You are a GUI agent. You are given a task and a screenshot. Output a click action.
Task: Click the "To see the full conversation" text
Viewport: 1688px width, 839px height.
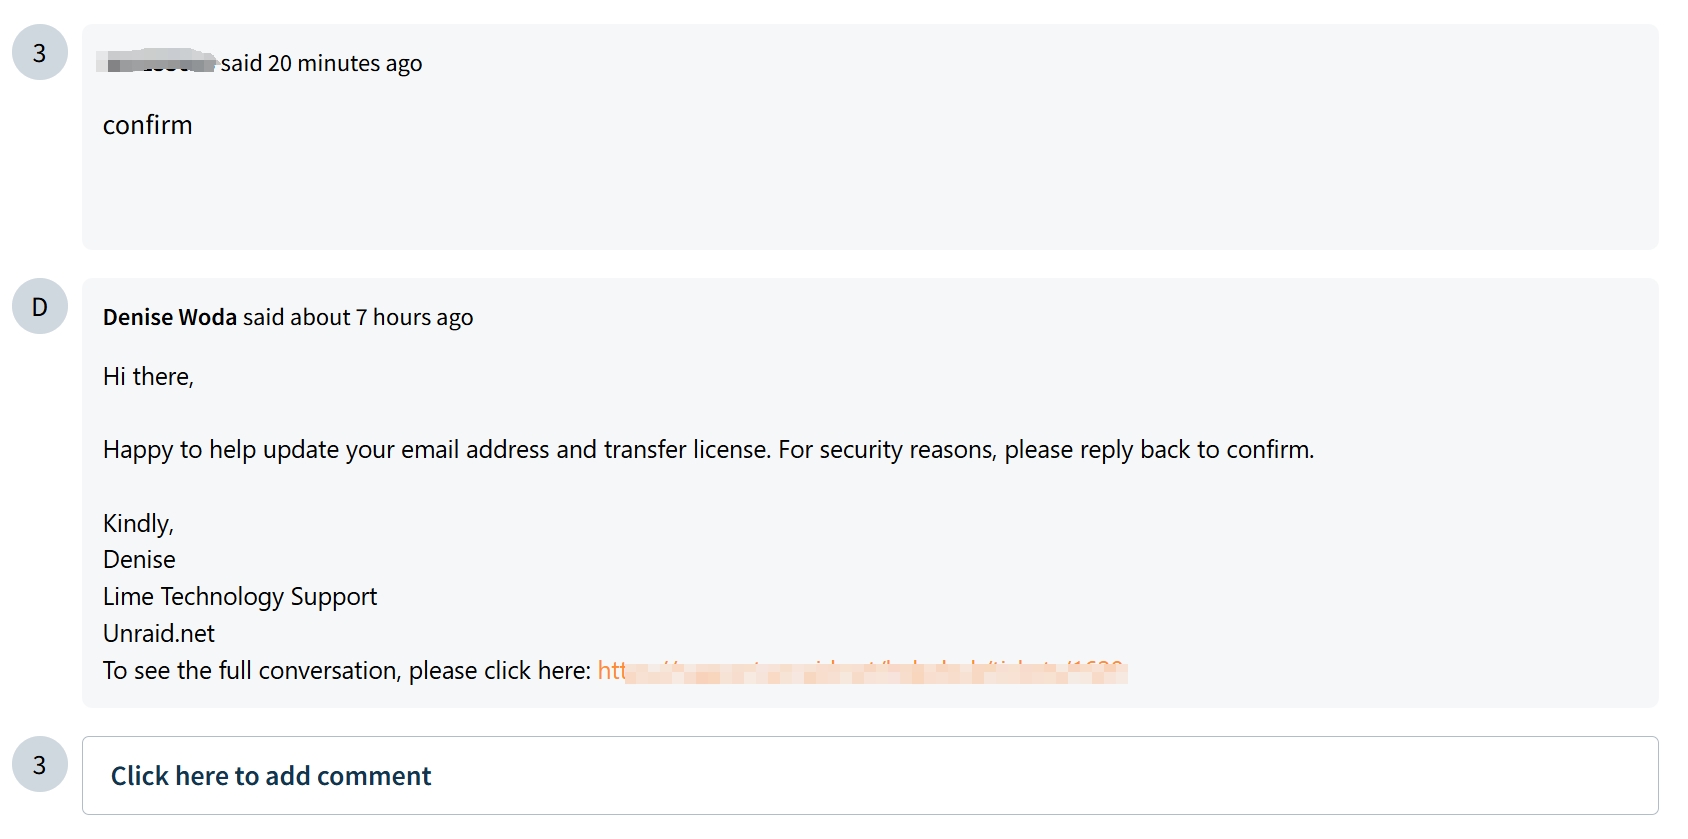coord(347,670)
